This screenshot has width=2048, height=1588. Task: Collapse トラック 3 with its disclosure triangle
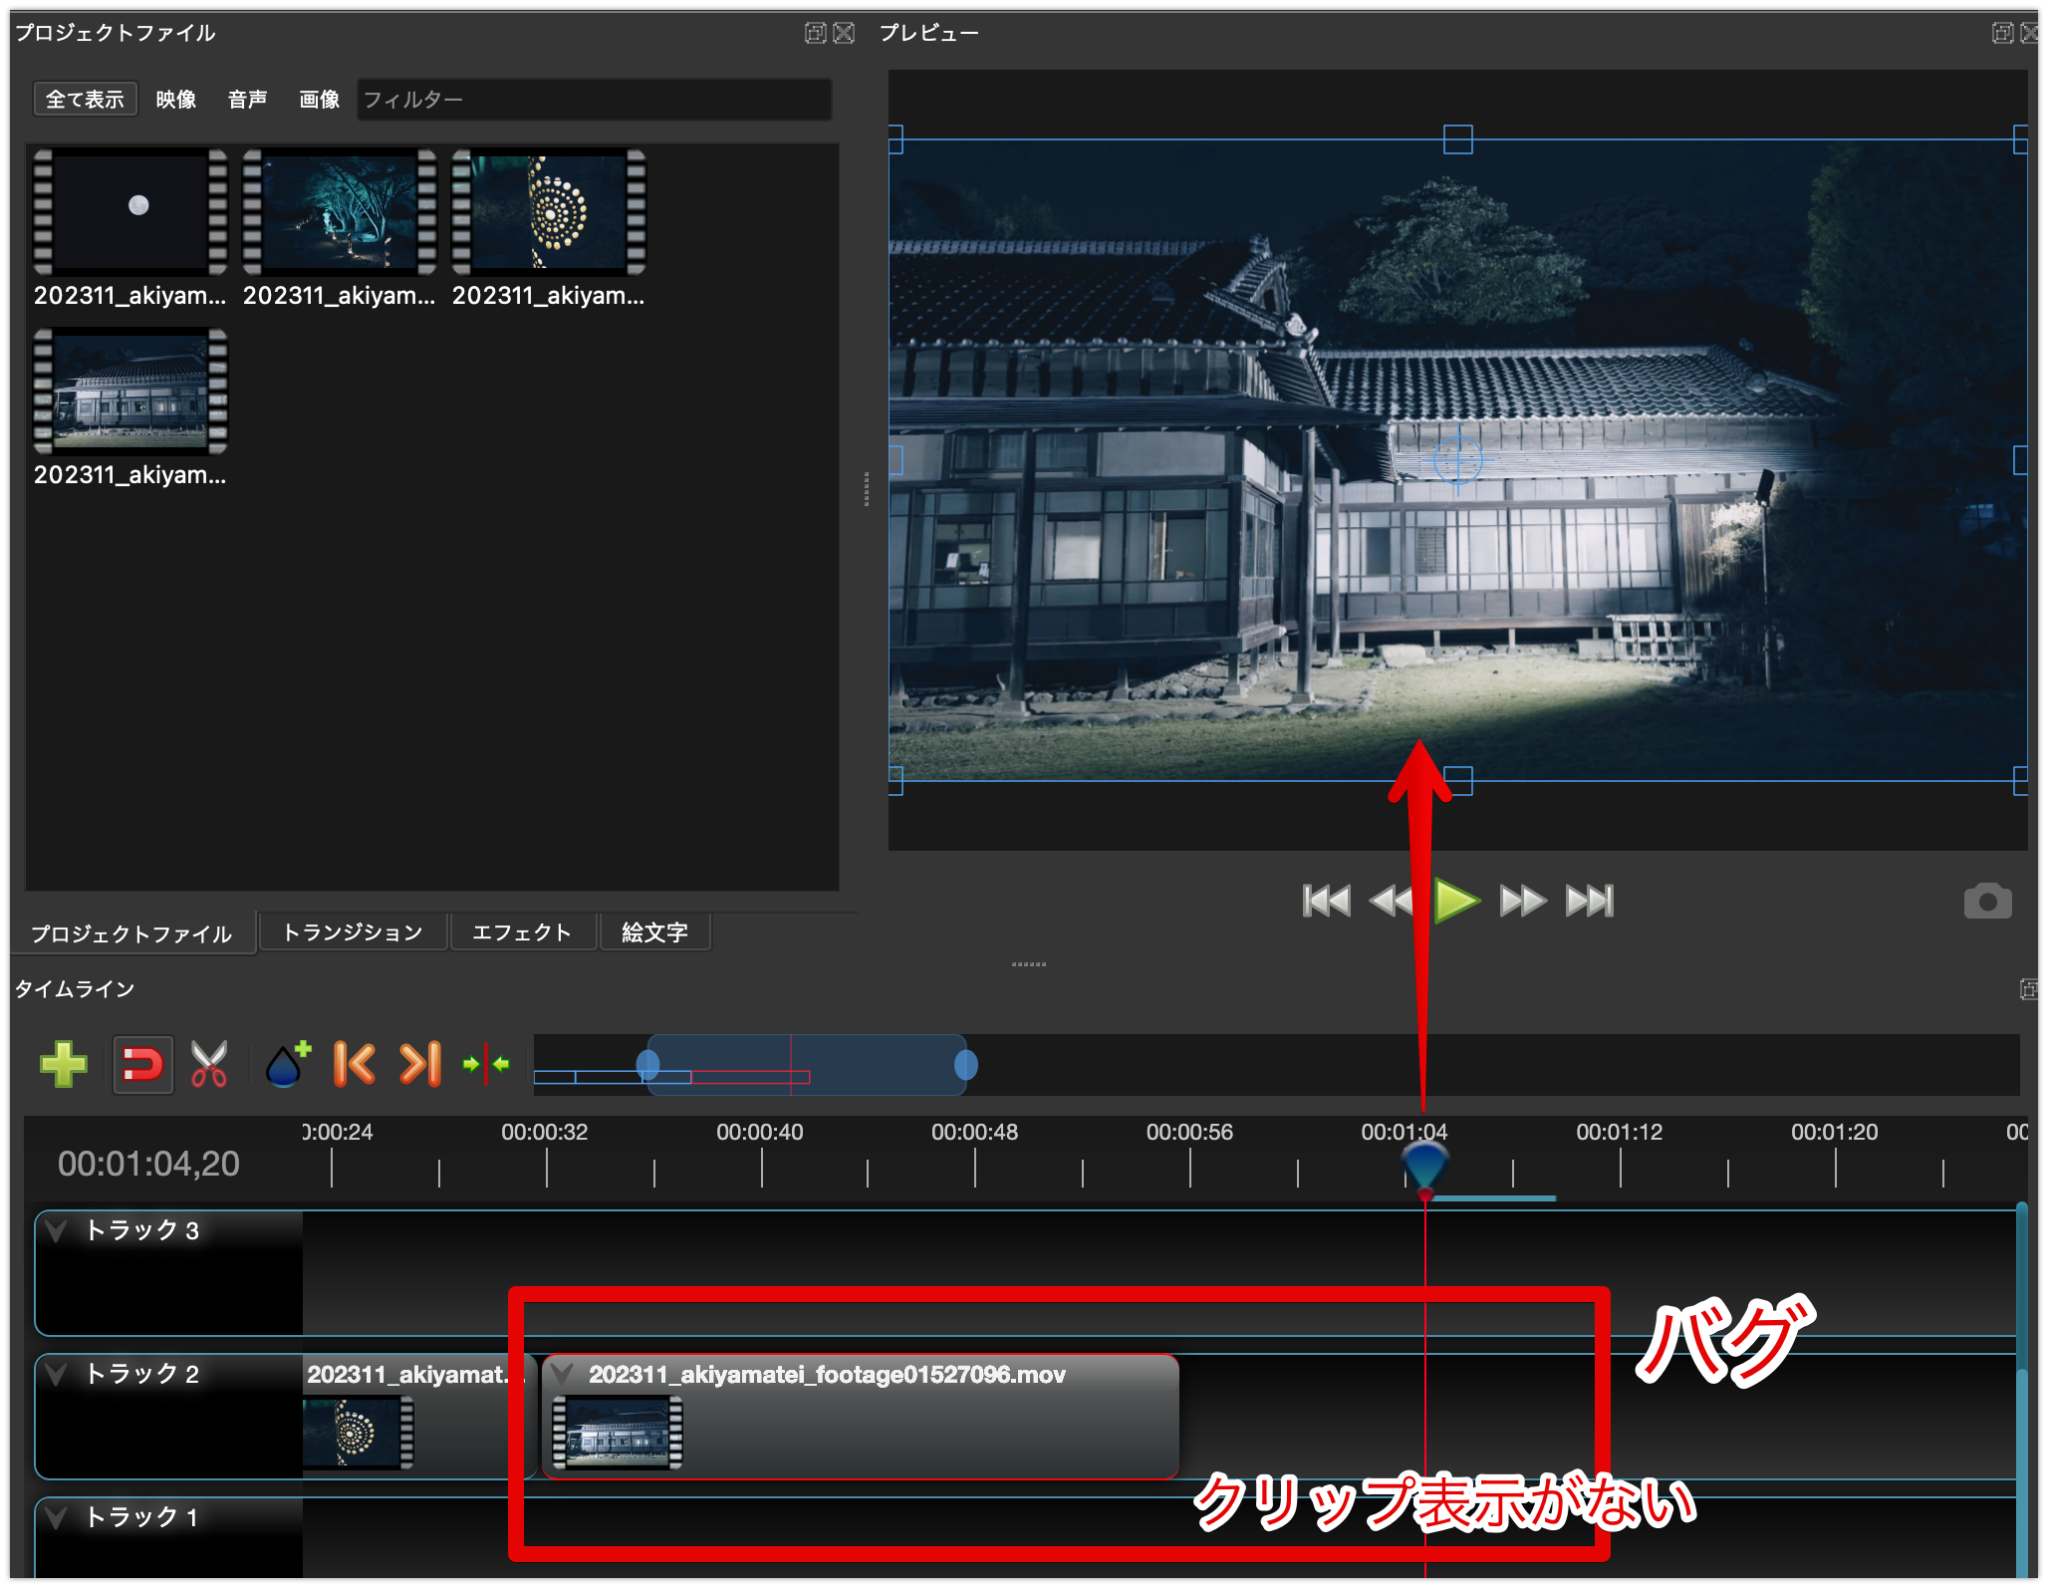(x=57, y=1231)
